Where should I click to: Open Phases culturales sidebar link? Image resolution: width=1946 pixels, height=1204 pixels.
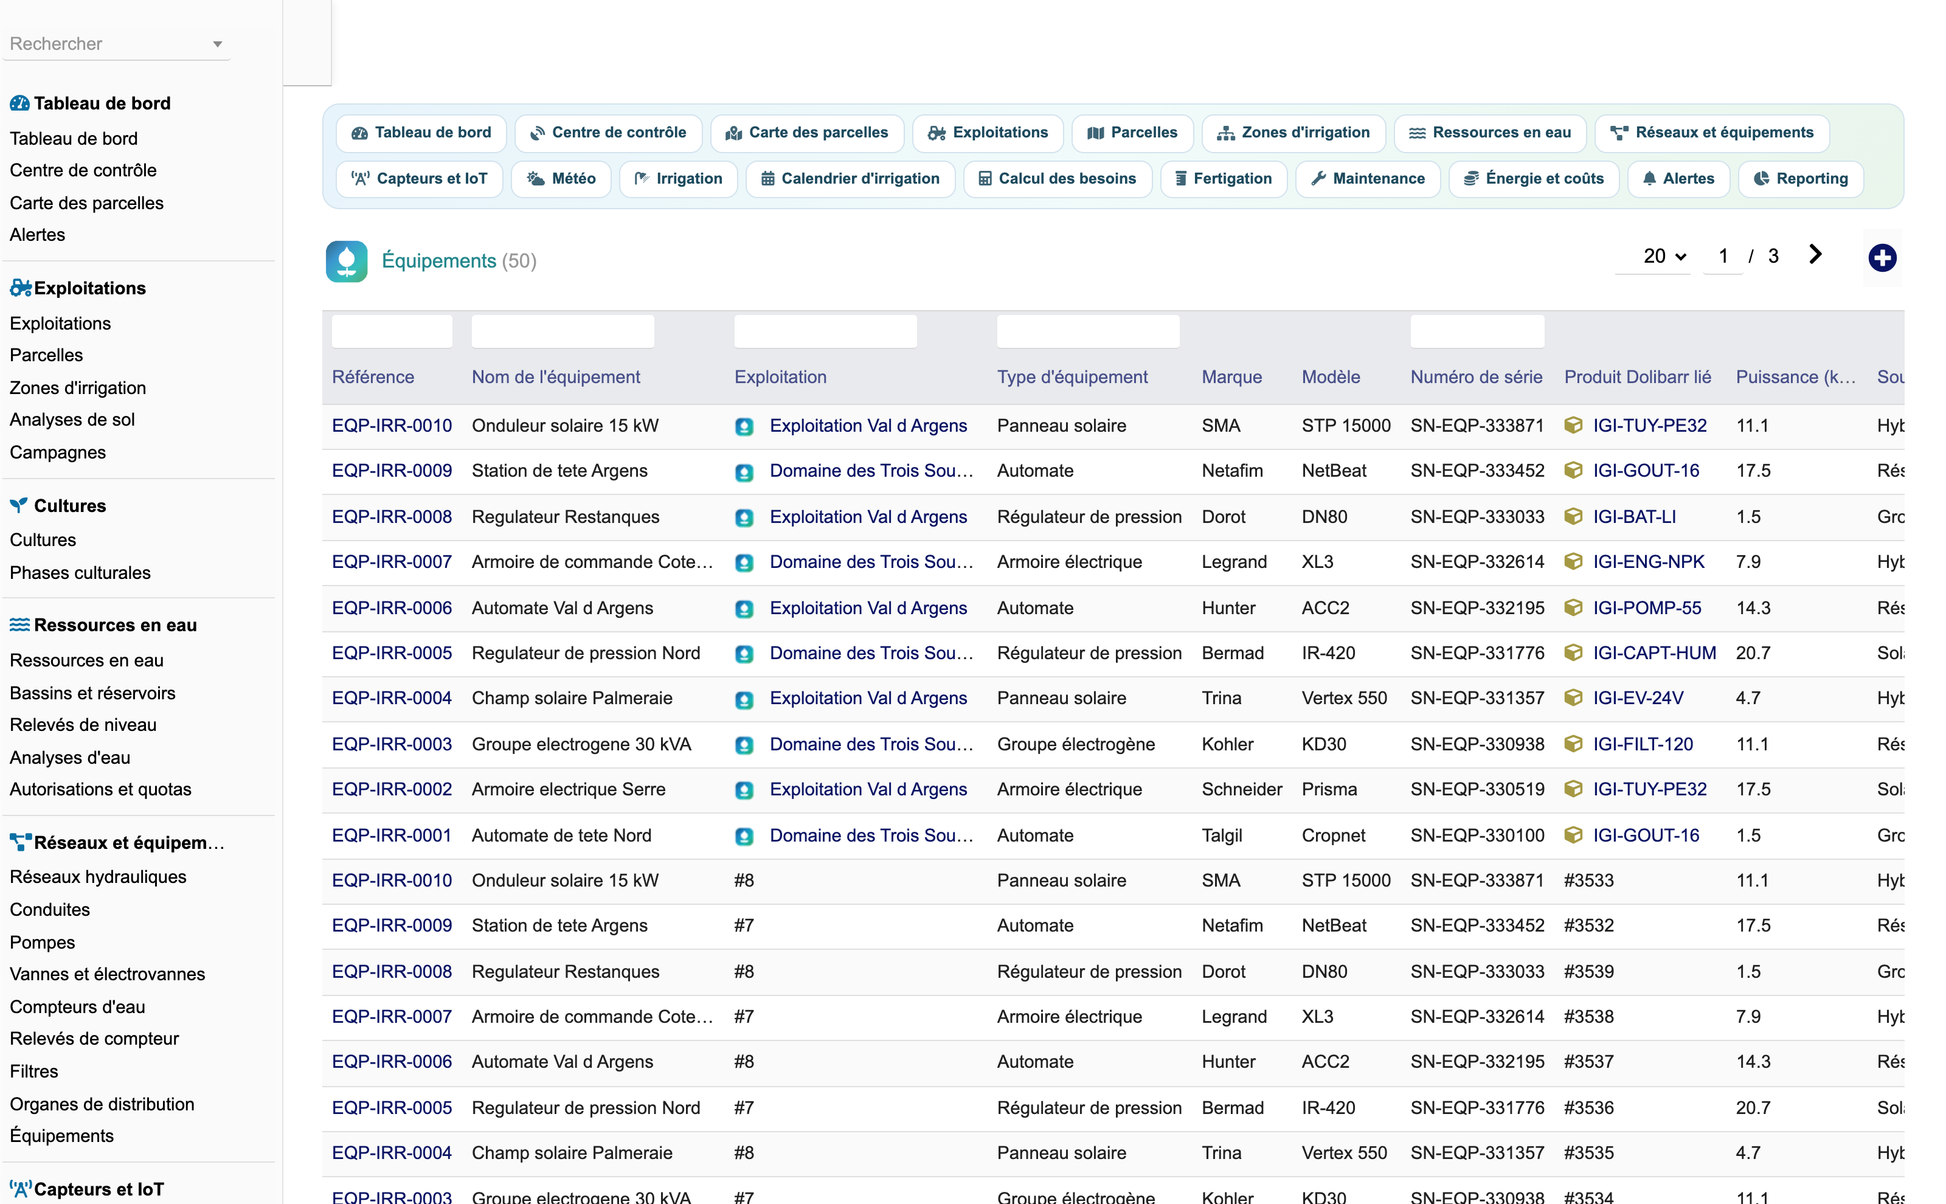point(80,573)
